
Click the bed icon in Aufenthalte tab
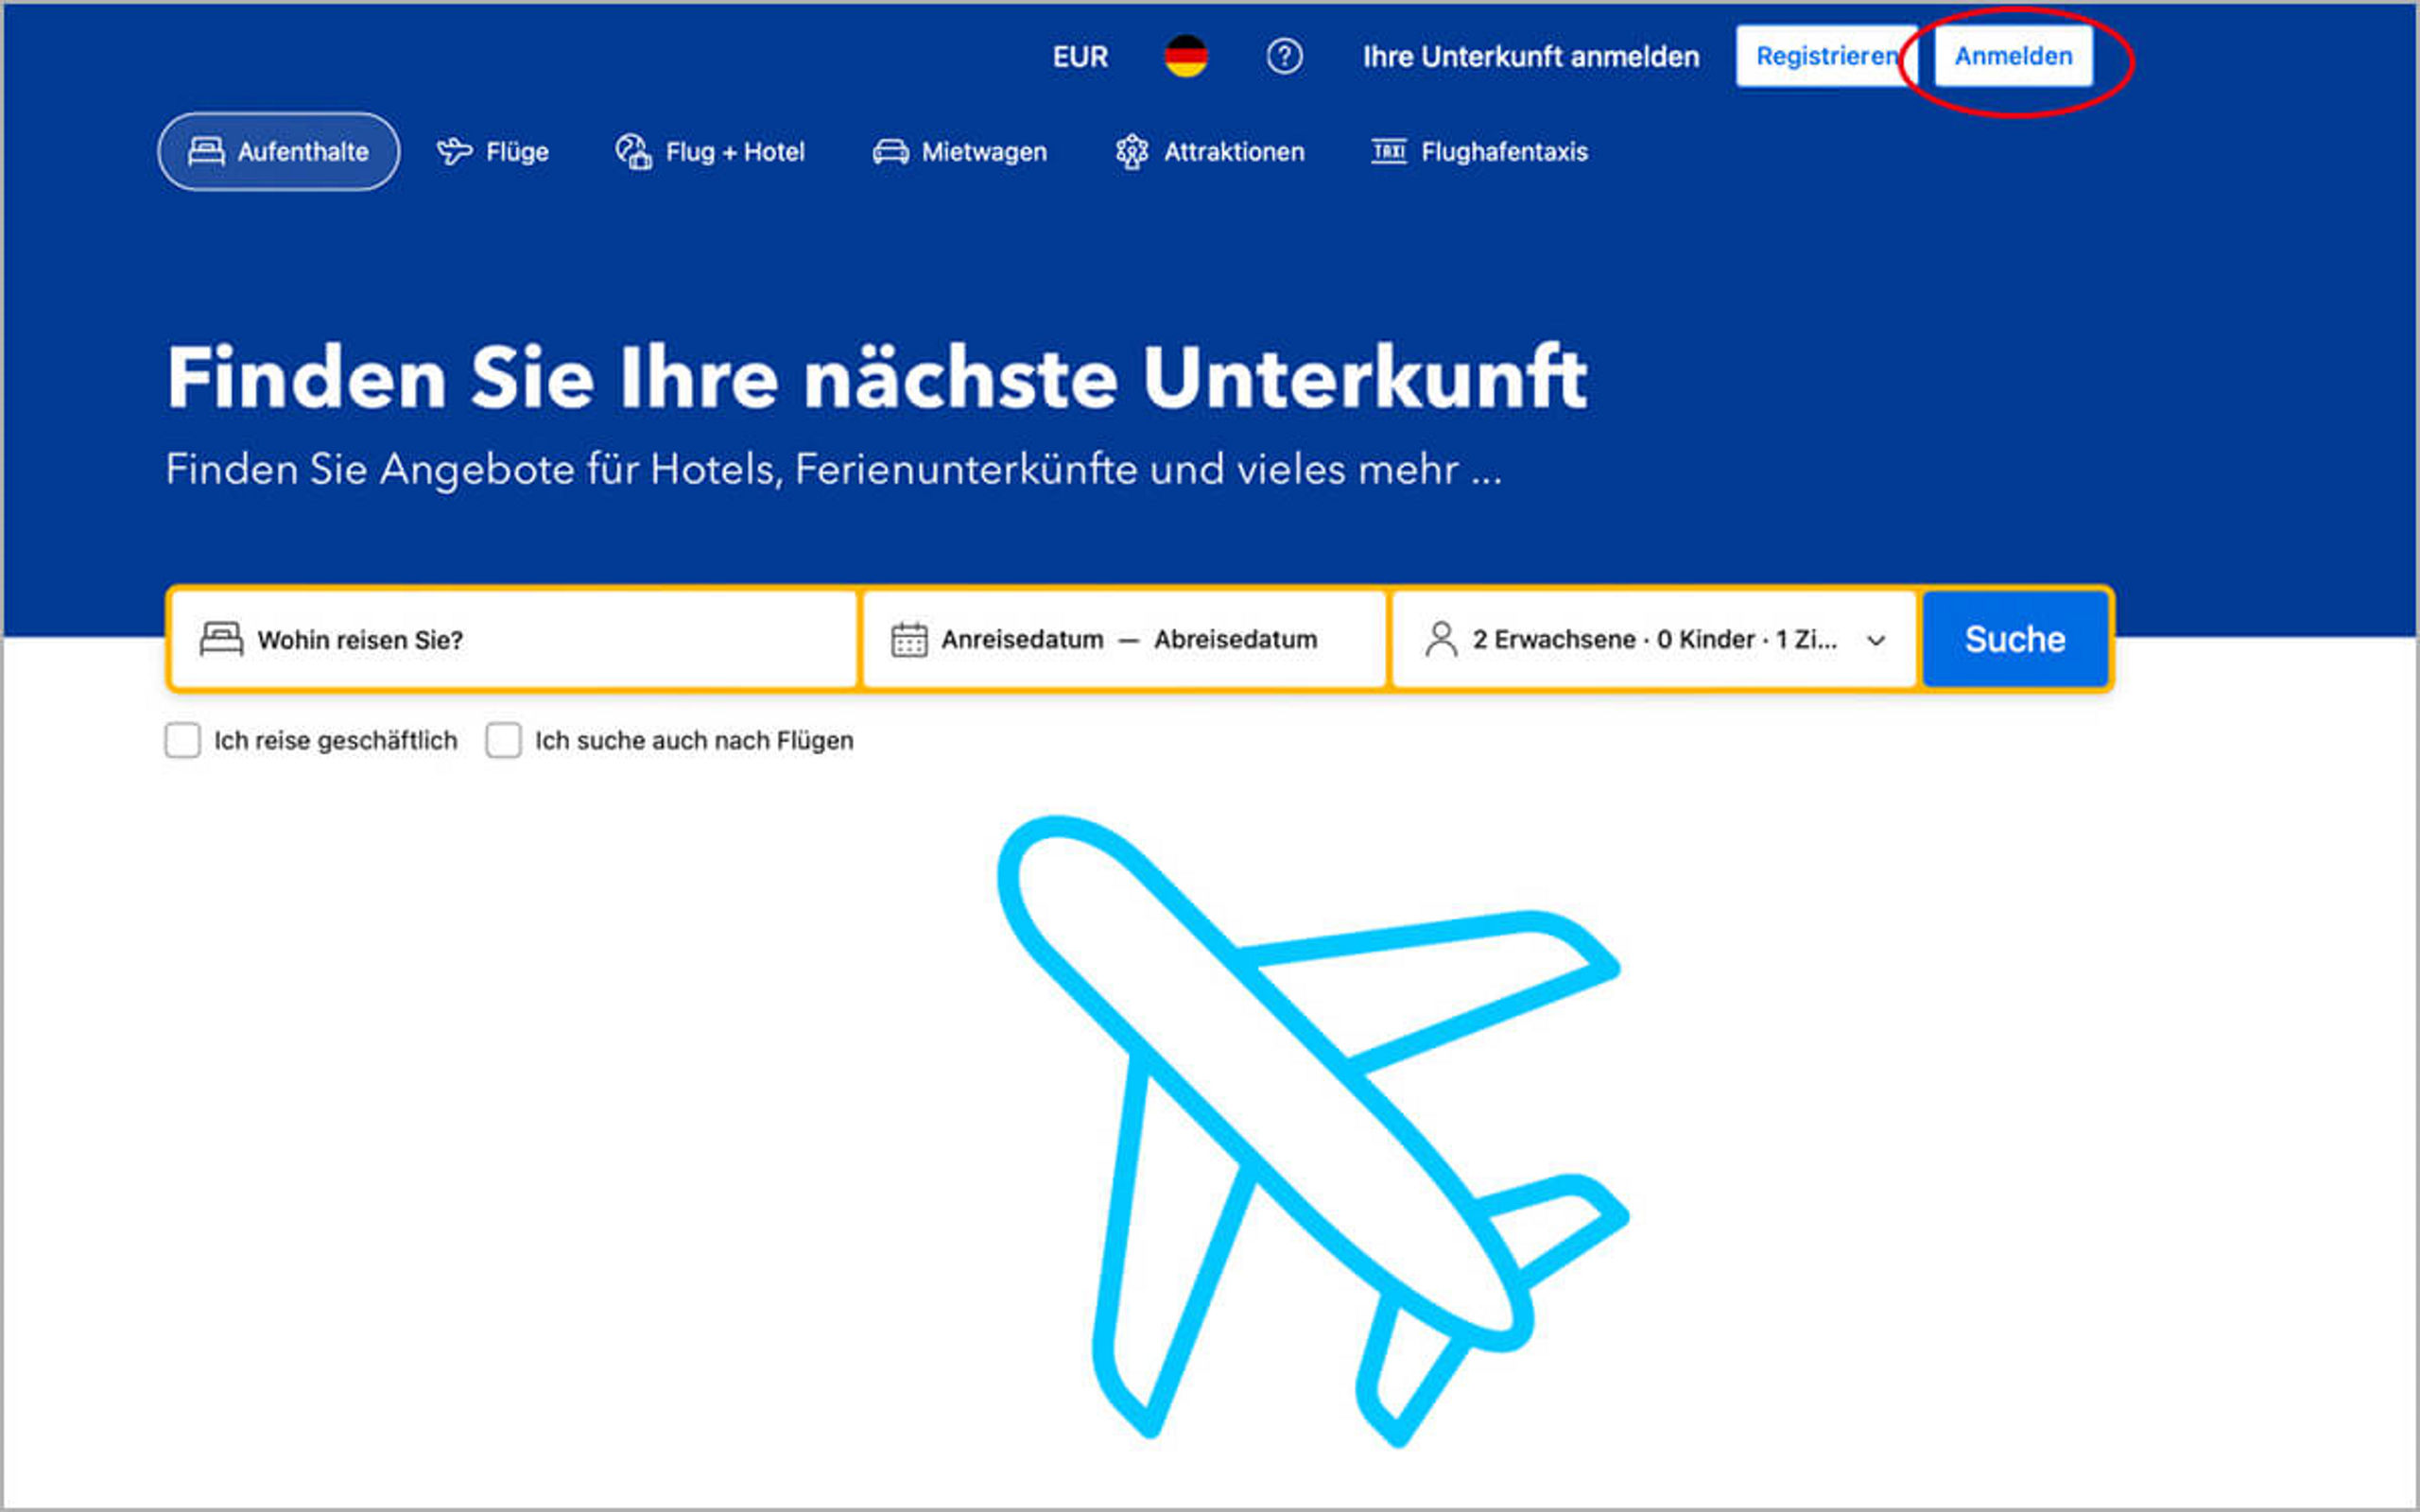pos(206,152)
